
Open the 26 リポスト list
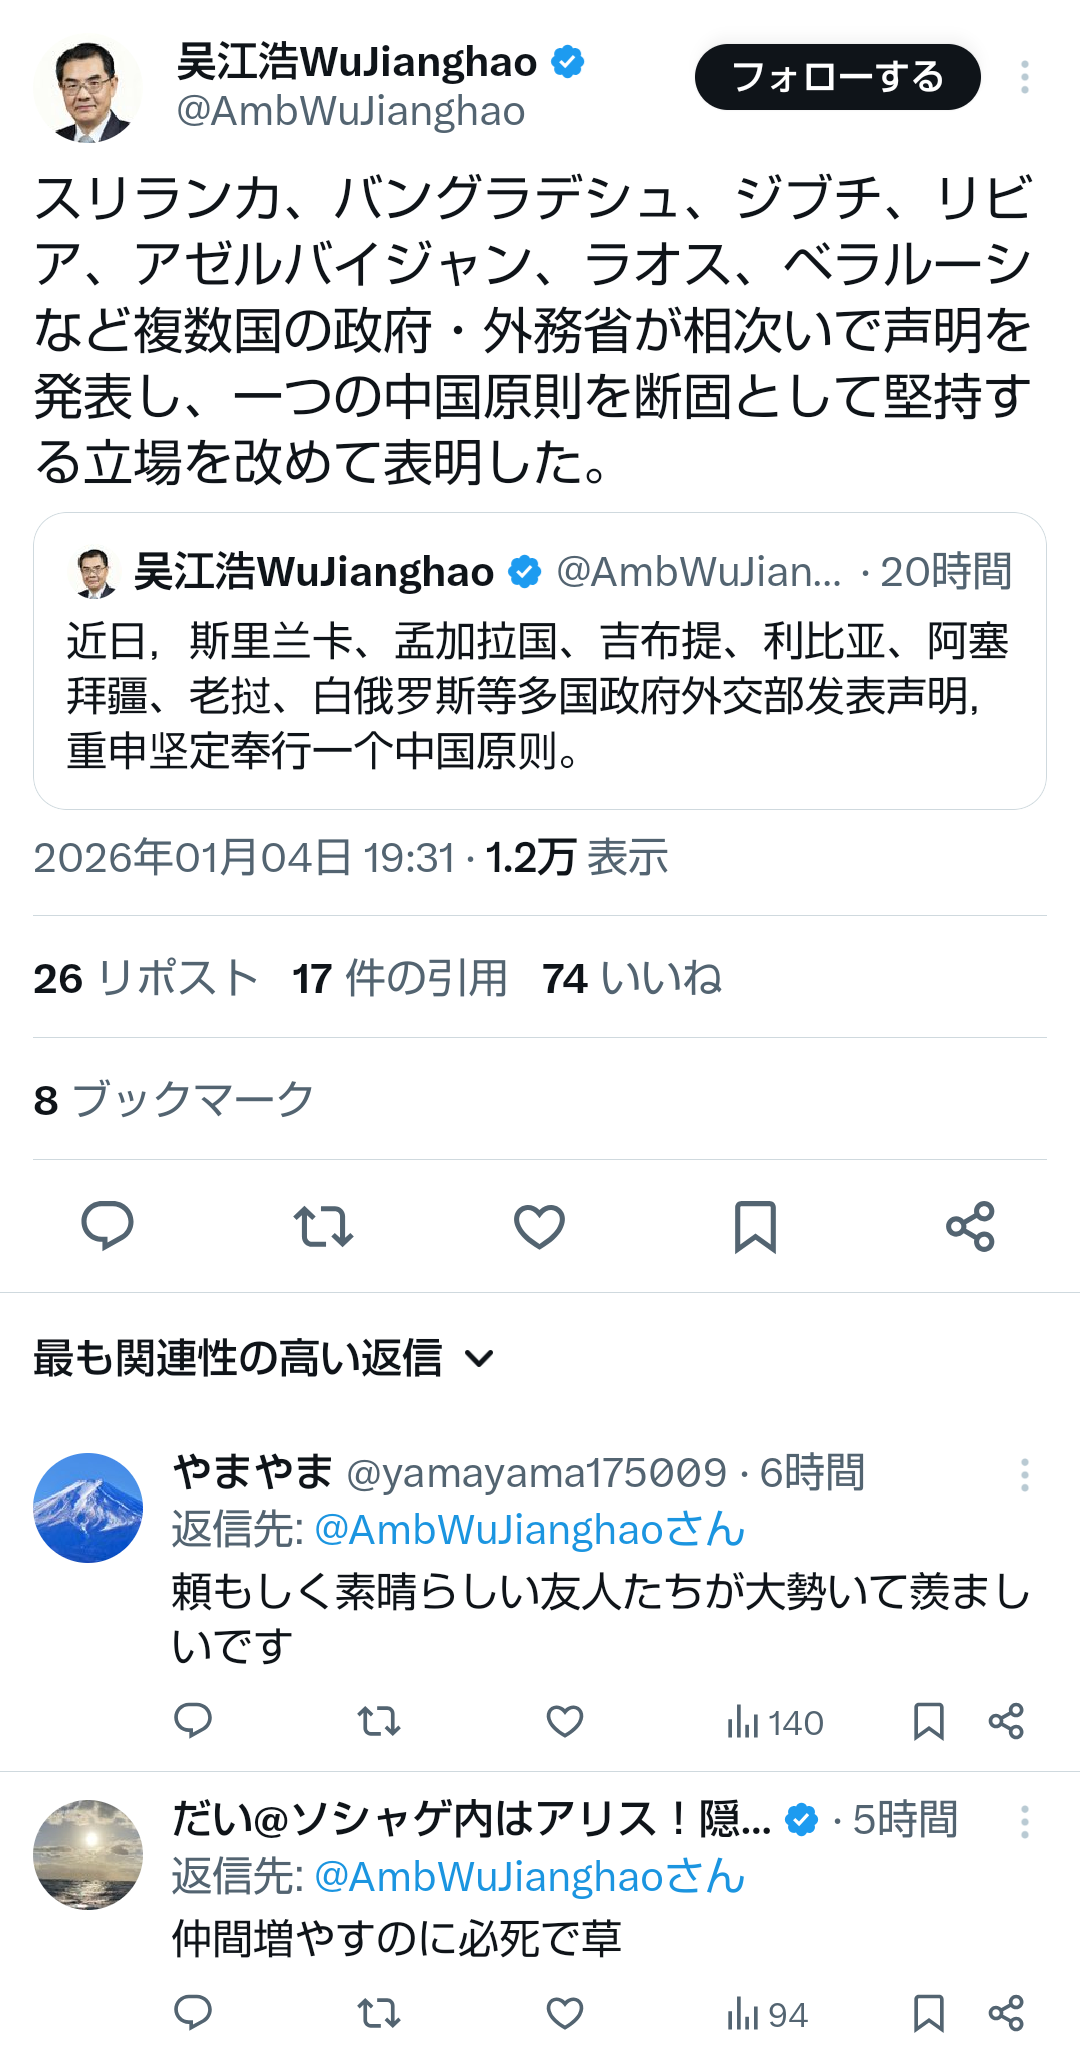[x=146, y=978]
